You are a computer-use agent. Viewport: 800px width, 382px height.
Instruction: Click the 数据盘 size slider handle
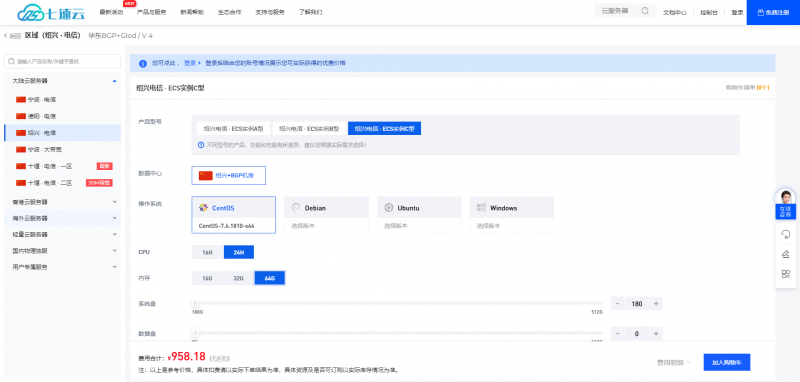(x=195, y=333)
